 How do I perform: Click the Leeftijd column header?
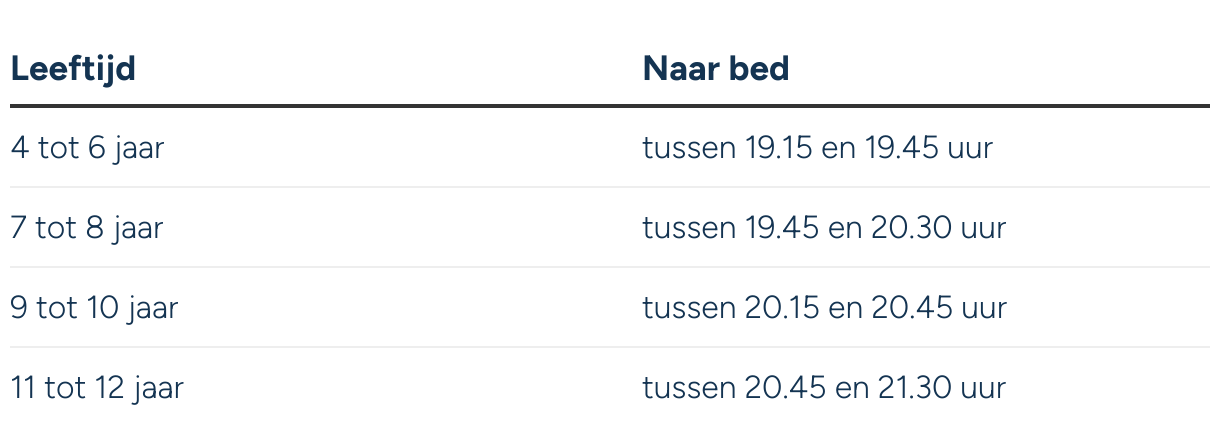(x=73, y=69)
